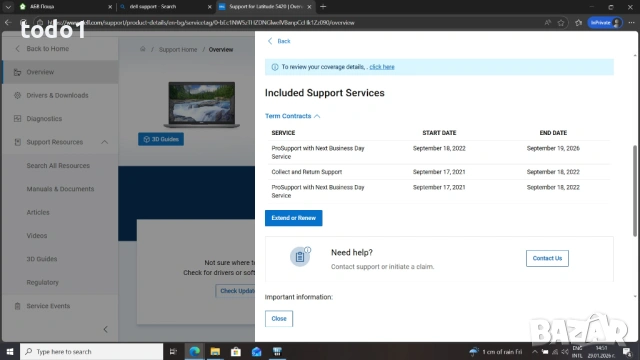Open browser settings and more menu

click(631, 23)
